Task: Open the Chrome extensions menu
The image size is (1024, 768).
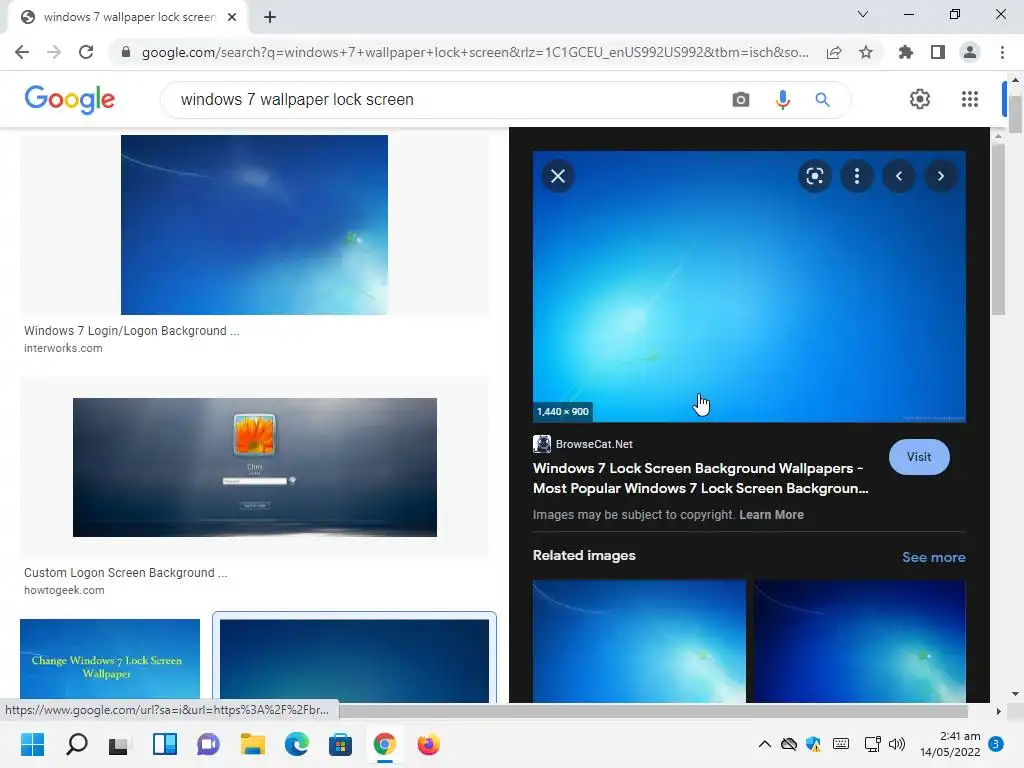Action: [x=906, y=52]
